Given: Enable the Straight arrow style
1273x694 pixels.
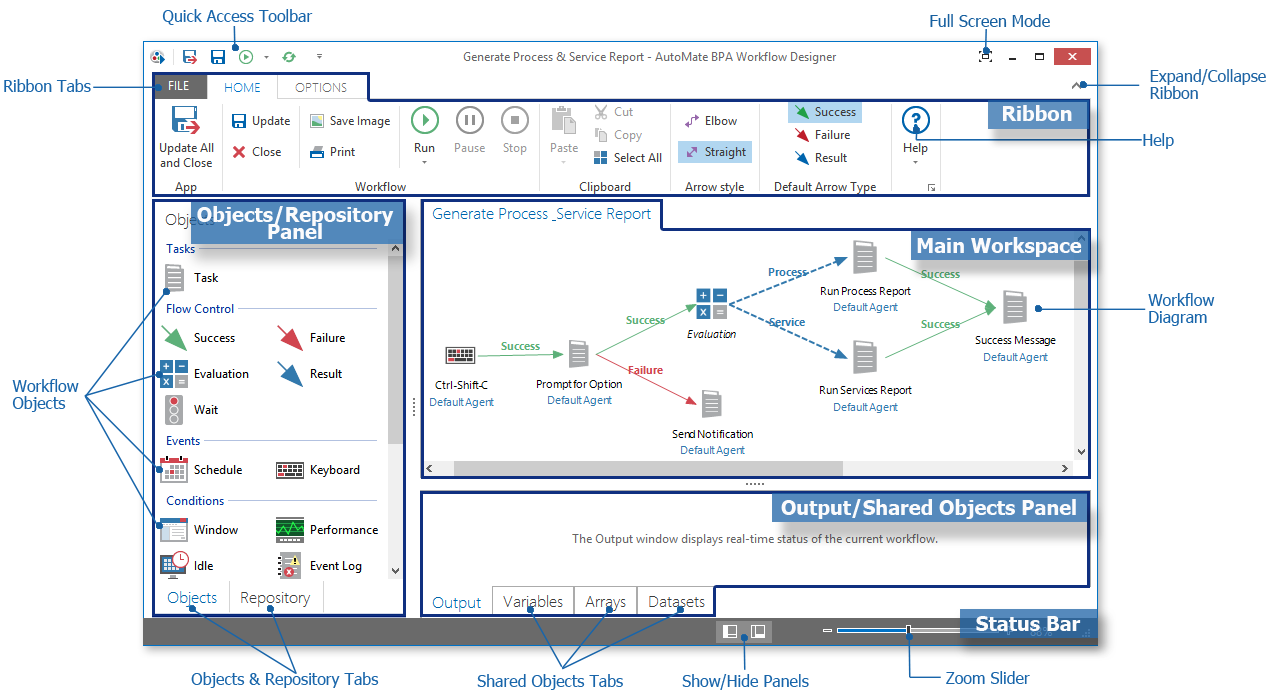Looking at the screenshot, I should coord(714,151).
